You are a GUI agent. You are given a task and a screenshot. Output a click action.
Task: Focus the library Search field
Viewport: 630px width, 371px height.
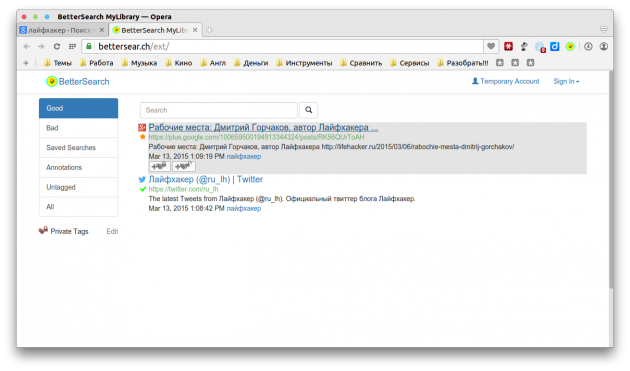219,110
